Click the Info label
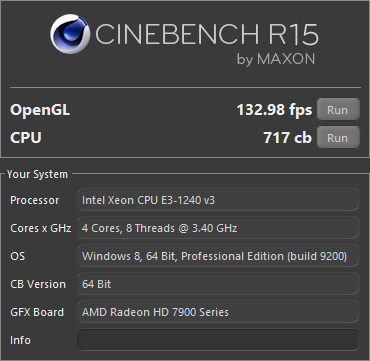 point(20,340)
